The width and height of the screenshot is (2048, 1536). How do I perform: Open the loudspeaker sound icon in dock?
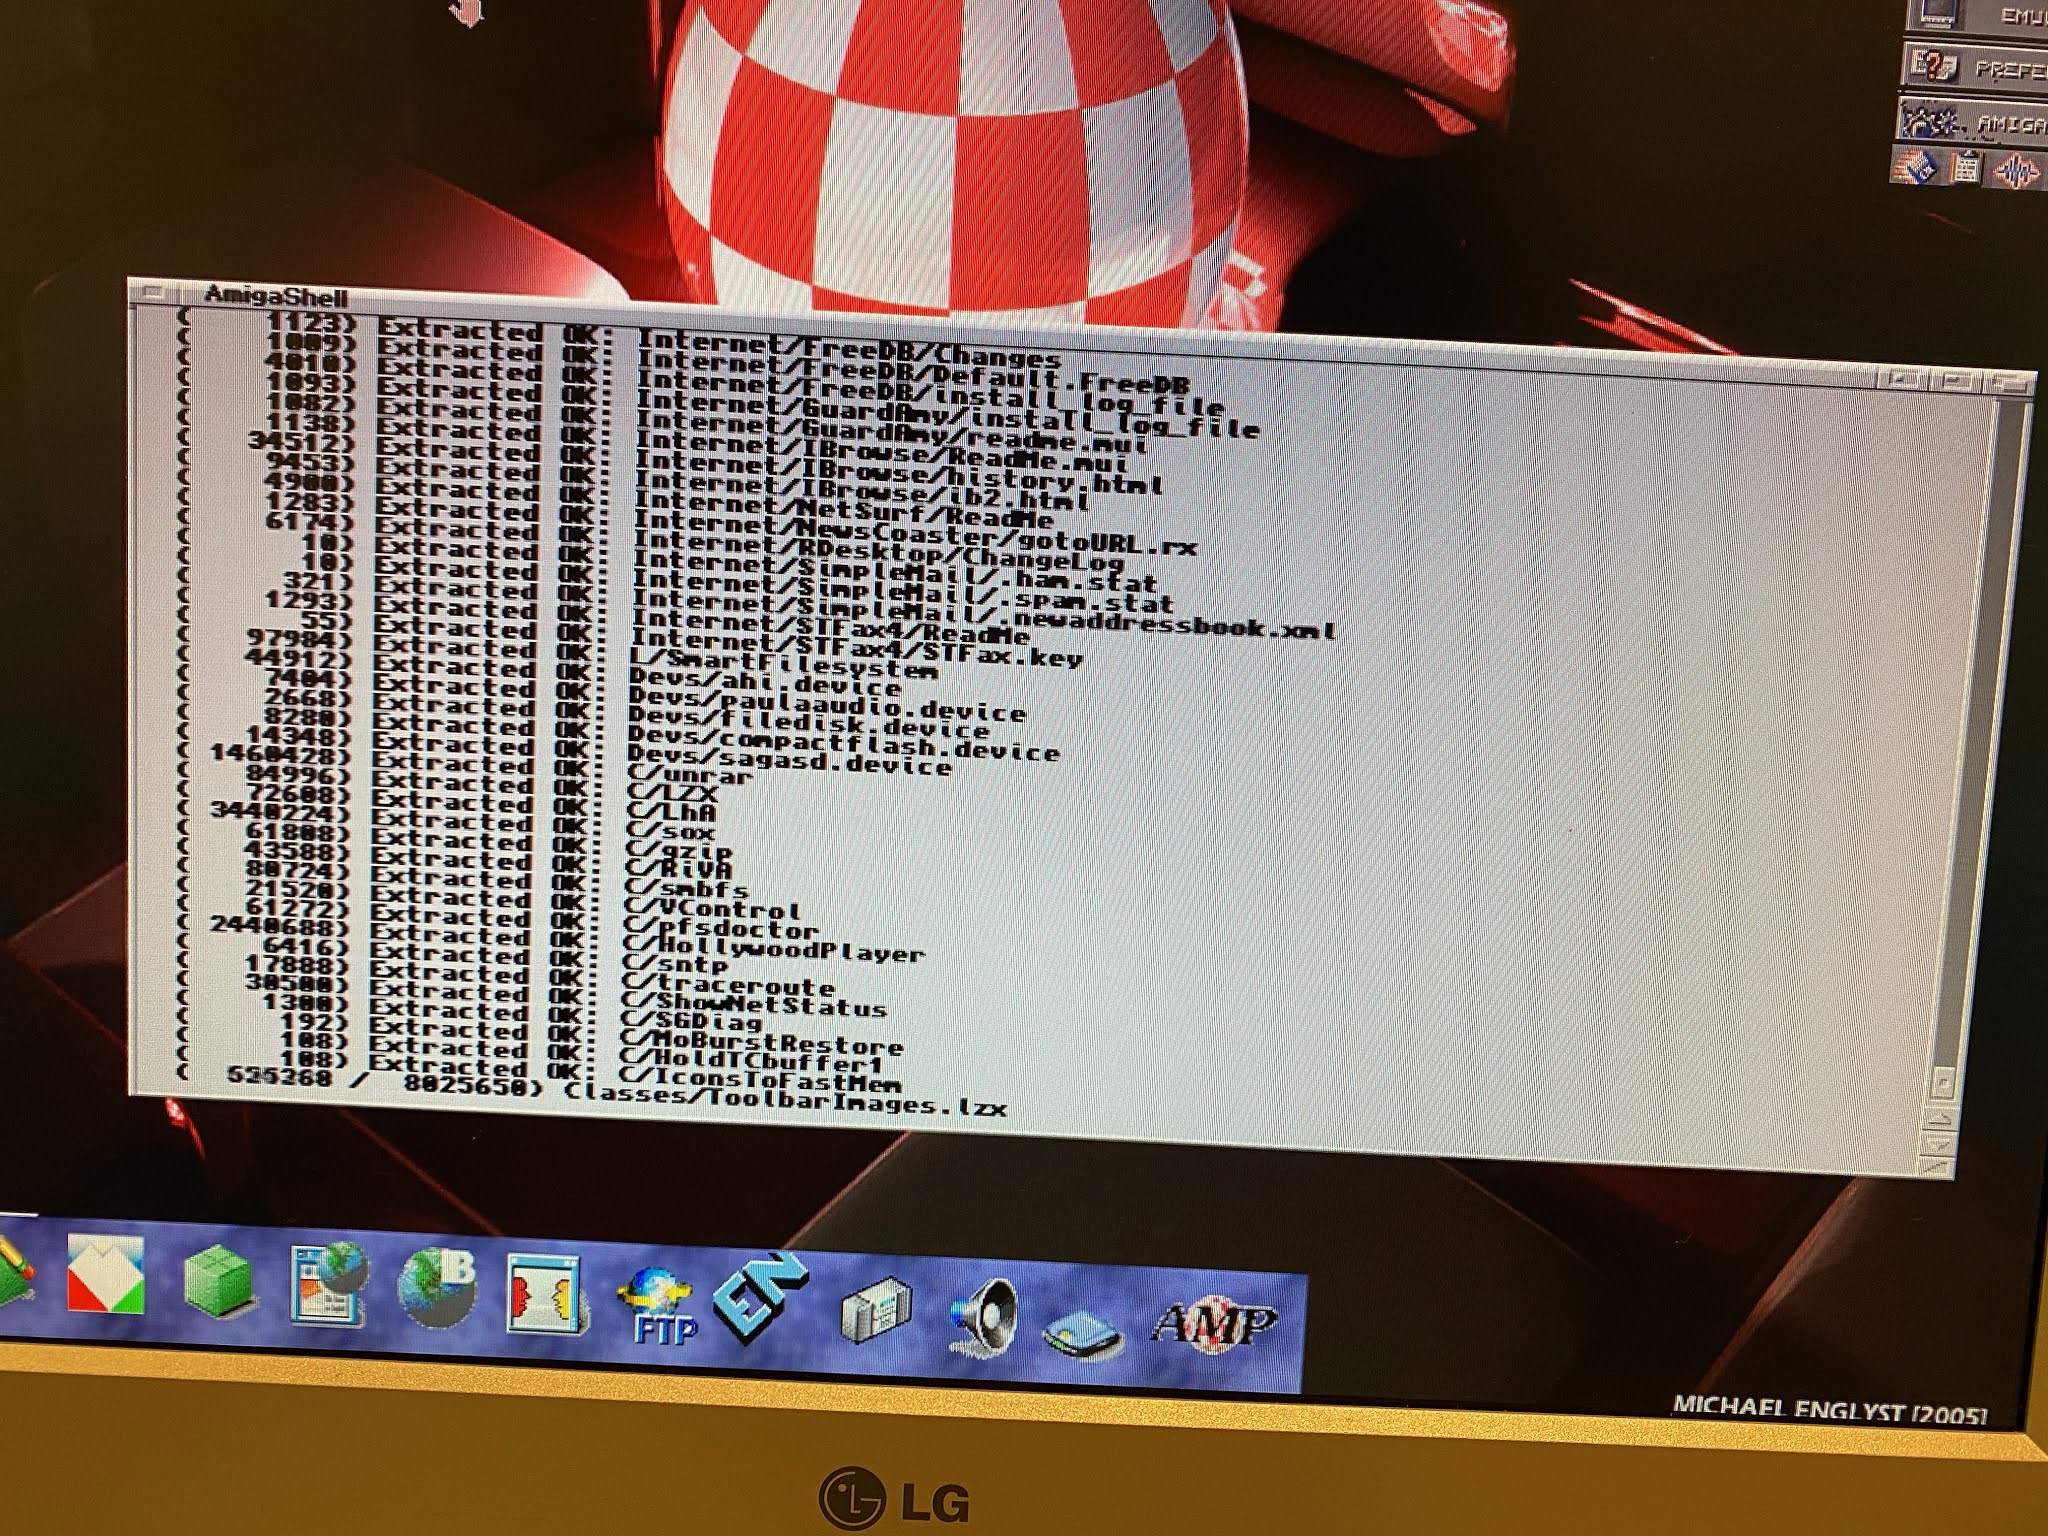(x=984, y=1315)
